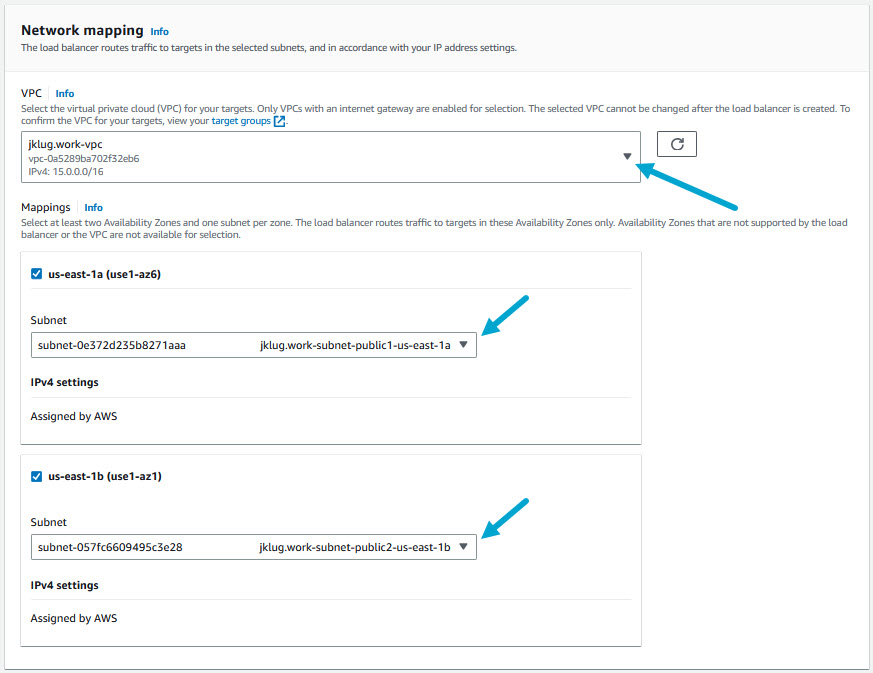873x673 pixels.
Task: Follow the target groups hyperlink
Action: click(x=241, y=121)
